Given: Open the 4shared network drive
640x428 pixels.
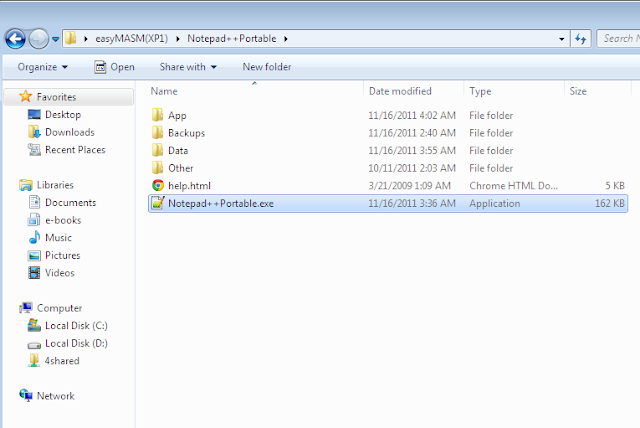Looking at the screenshot, I should click(62, 361).
